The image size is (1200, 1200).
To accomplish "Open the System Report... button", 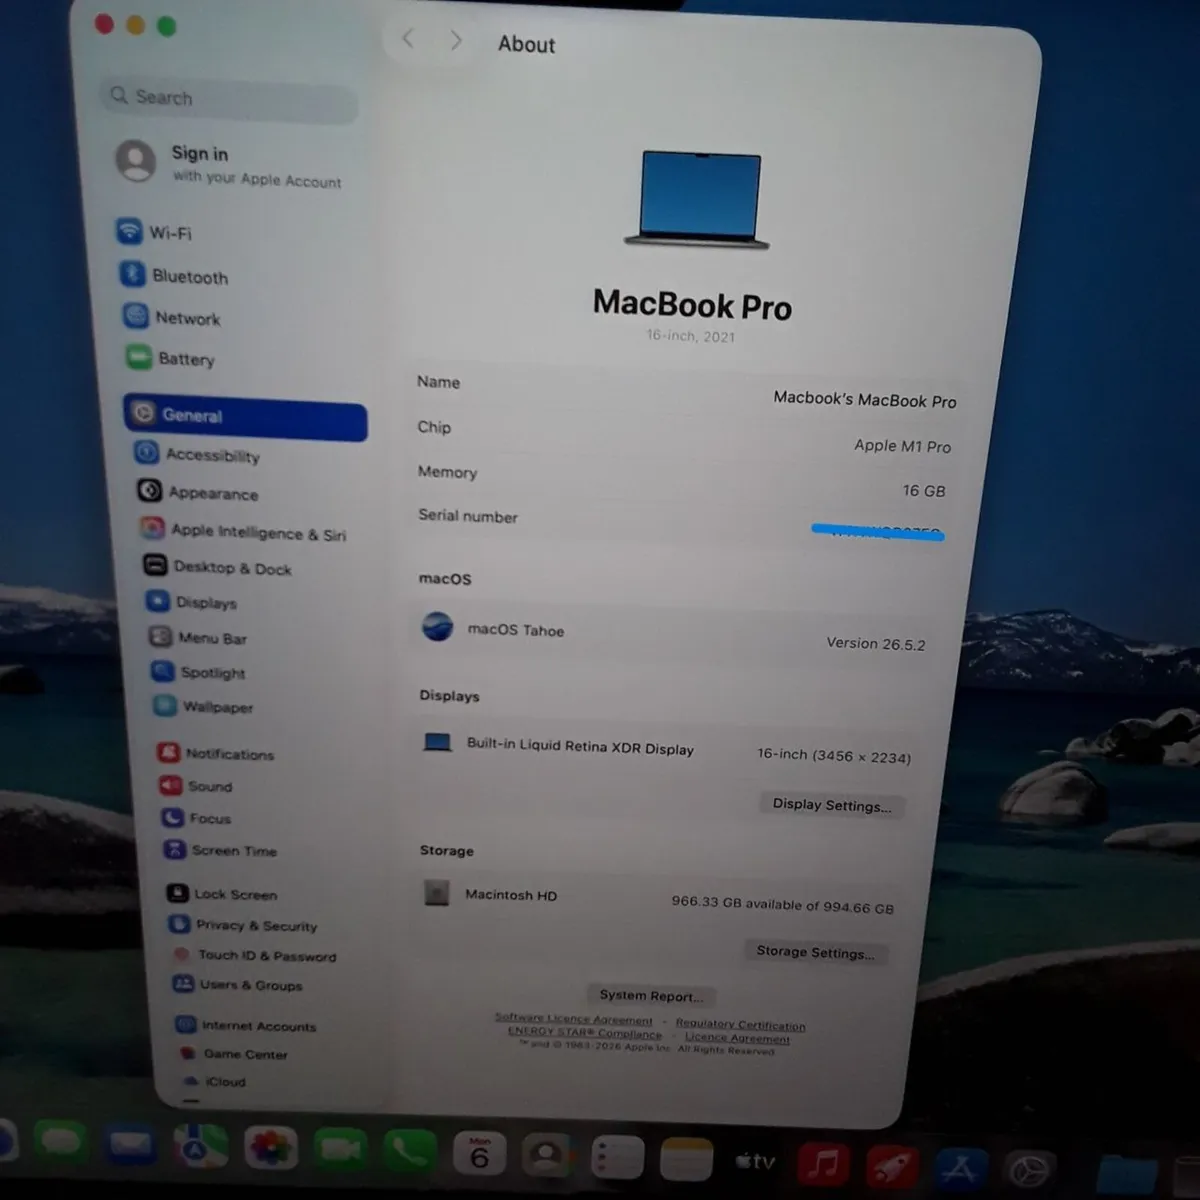I will click(651, 995).
